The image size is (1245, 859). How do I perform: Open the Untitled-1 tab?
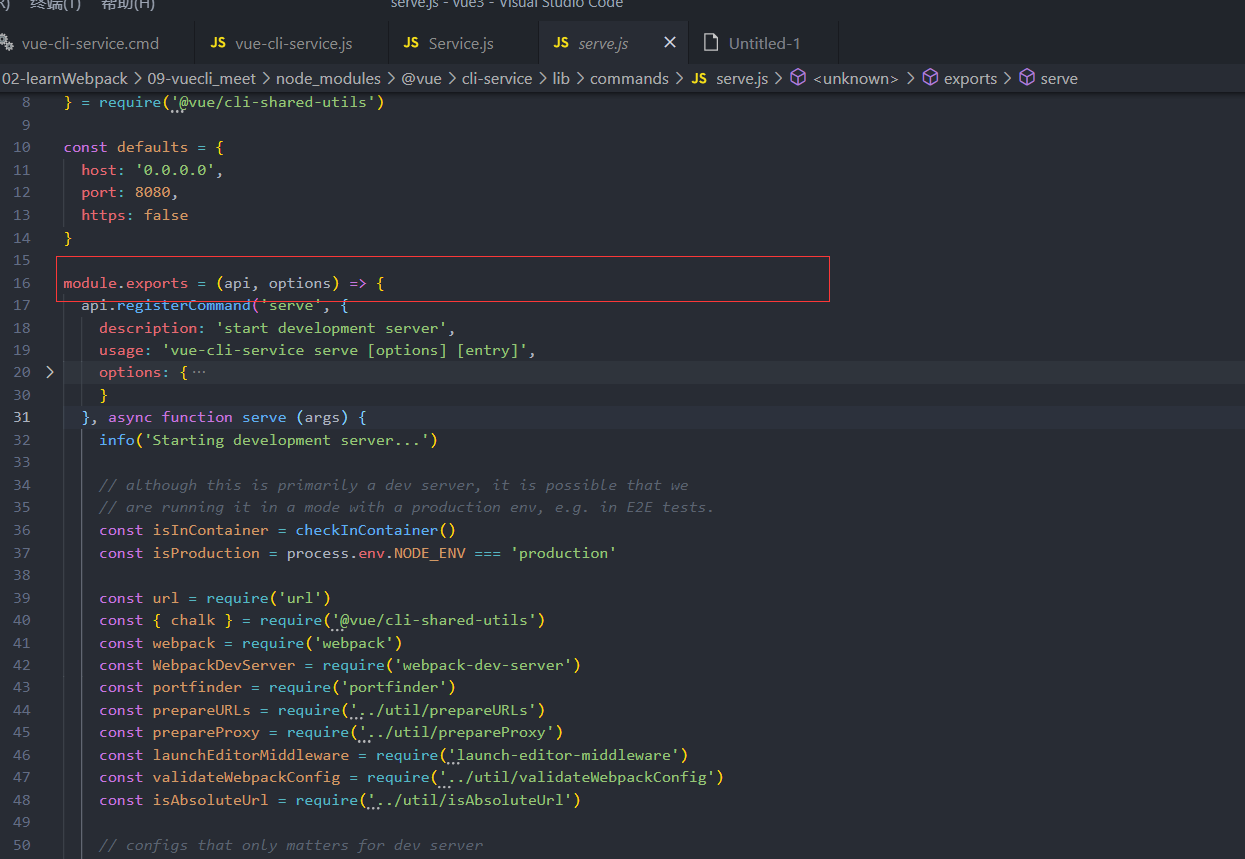pos(764,43)
